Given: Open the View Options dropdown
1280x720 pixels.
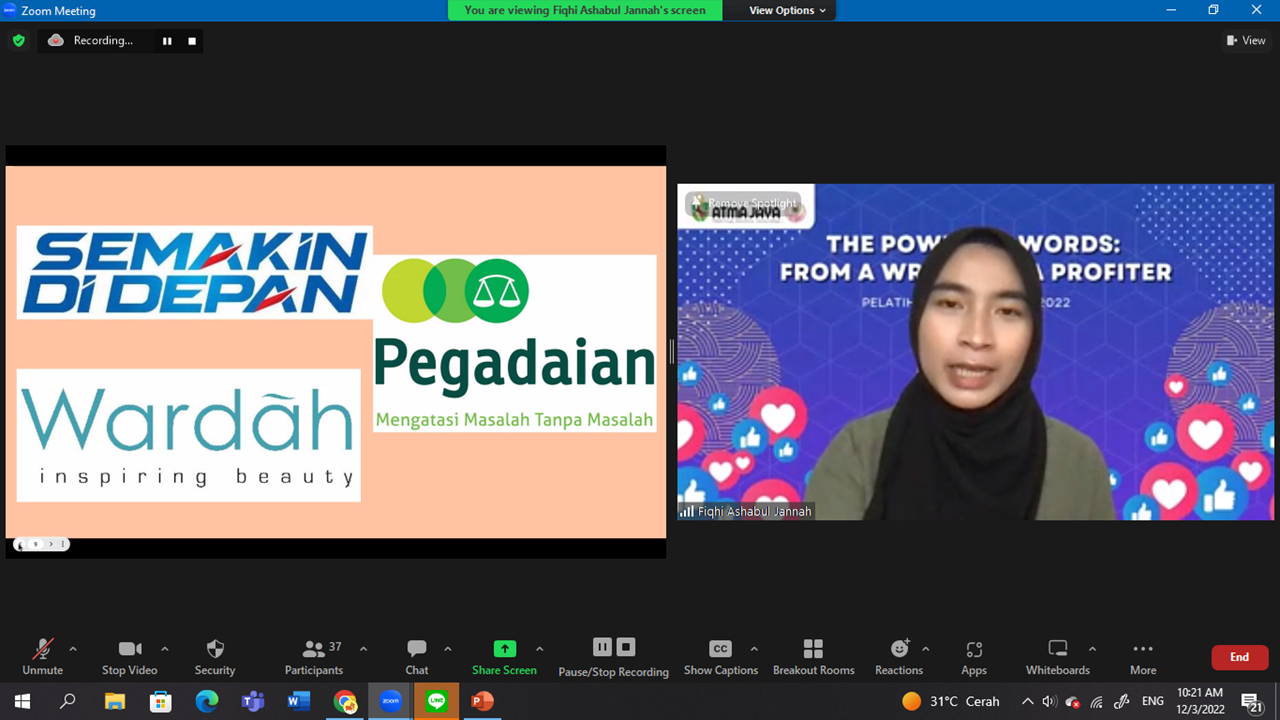Looking at the screenshot, I should [x=788, y=10].
